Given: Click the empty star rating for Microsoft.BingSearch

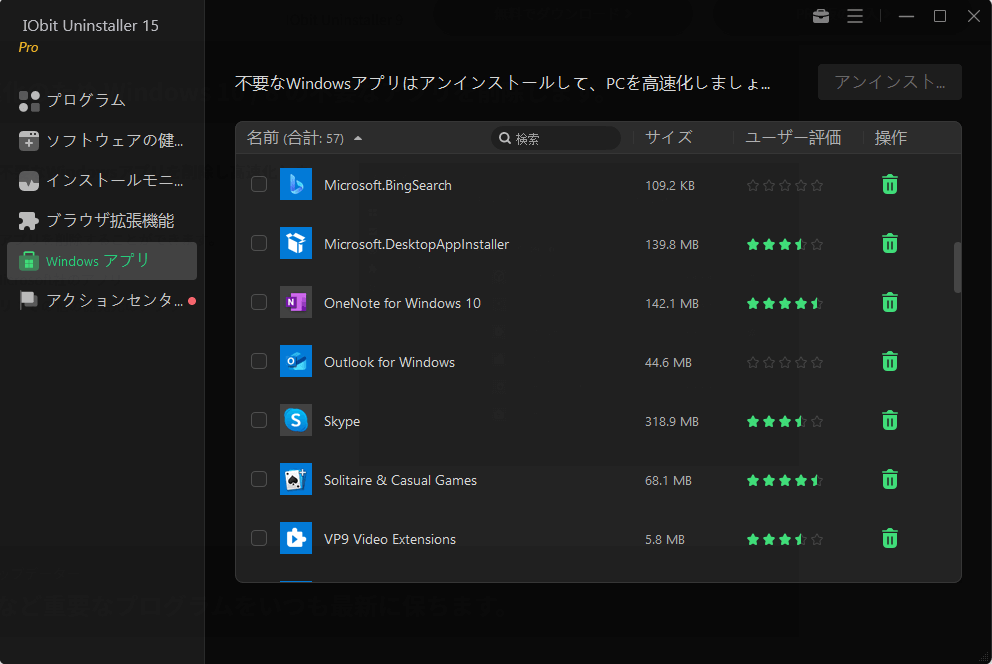Looking at the screenshot, I should point(784,185).
